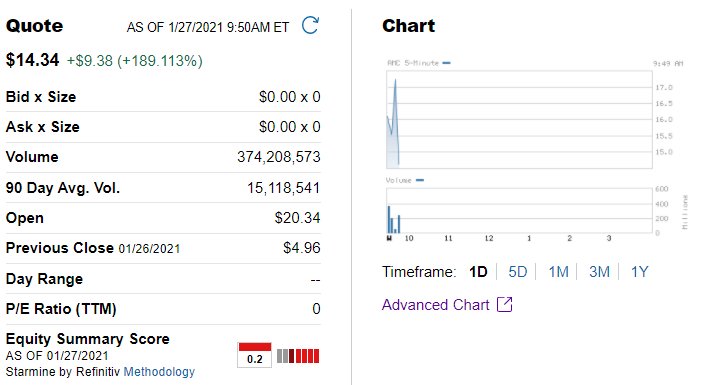Screen dimensions: 713x385
Task: Select the Volume value 374,208,573
Action: click(x=279, y=157)
